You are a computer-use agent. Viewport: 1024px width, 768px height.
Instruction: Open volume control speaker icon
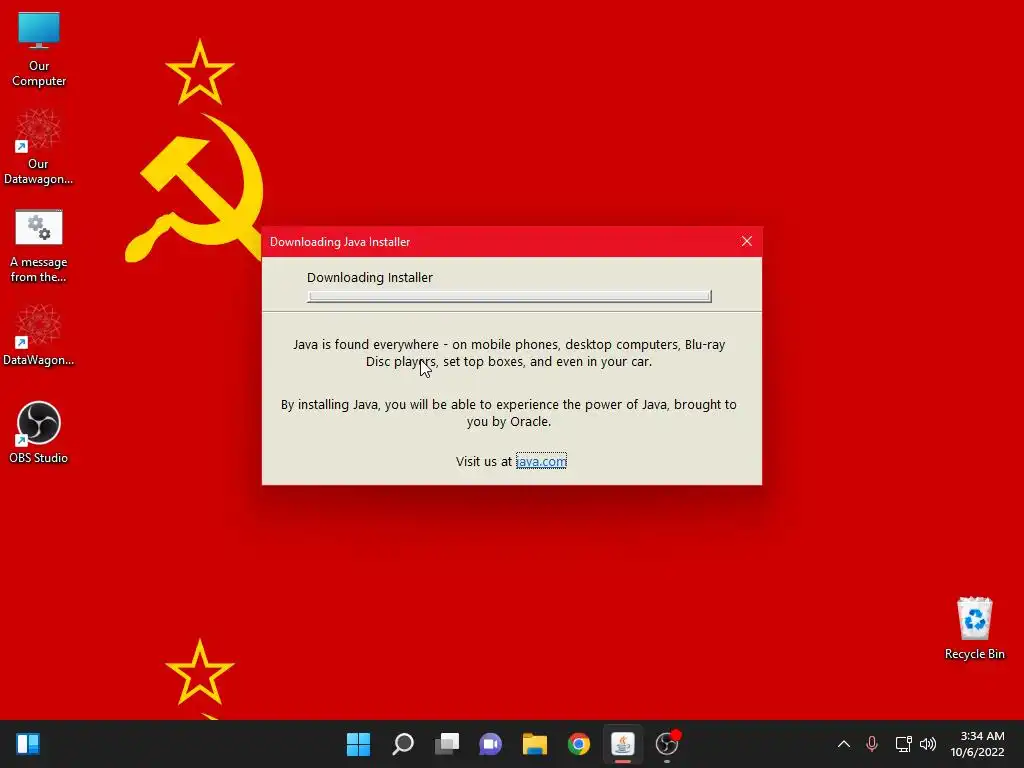point(928,744)
